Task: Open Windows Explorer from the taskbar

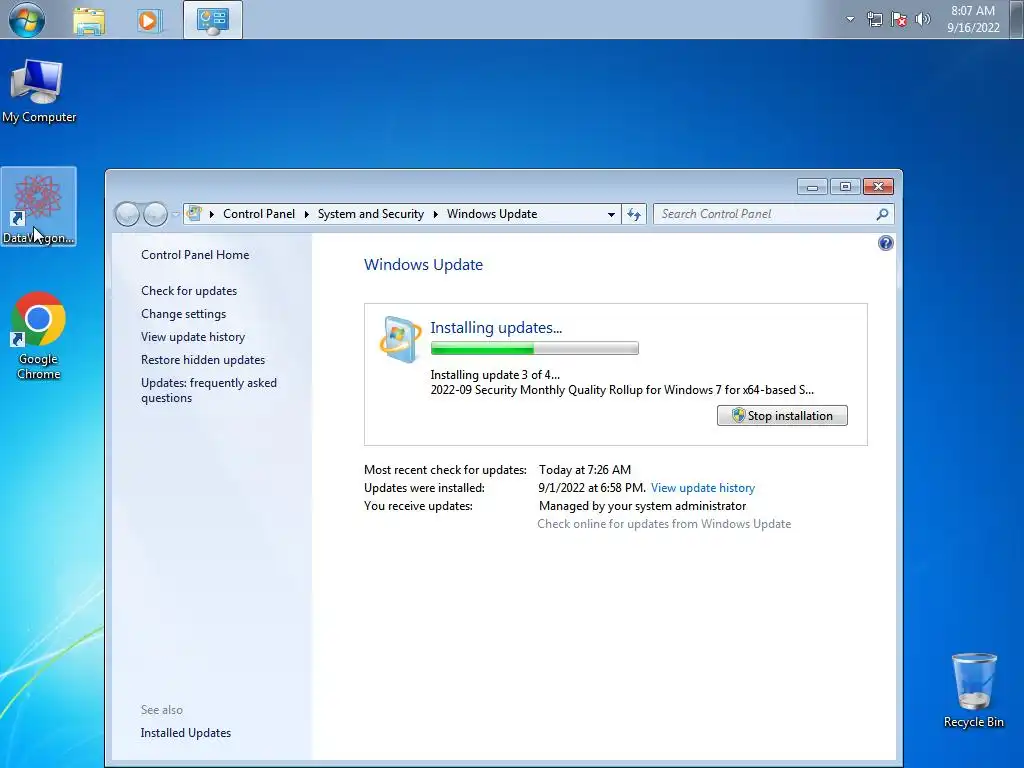Action: point(89,20)
